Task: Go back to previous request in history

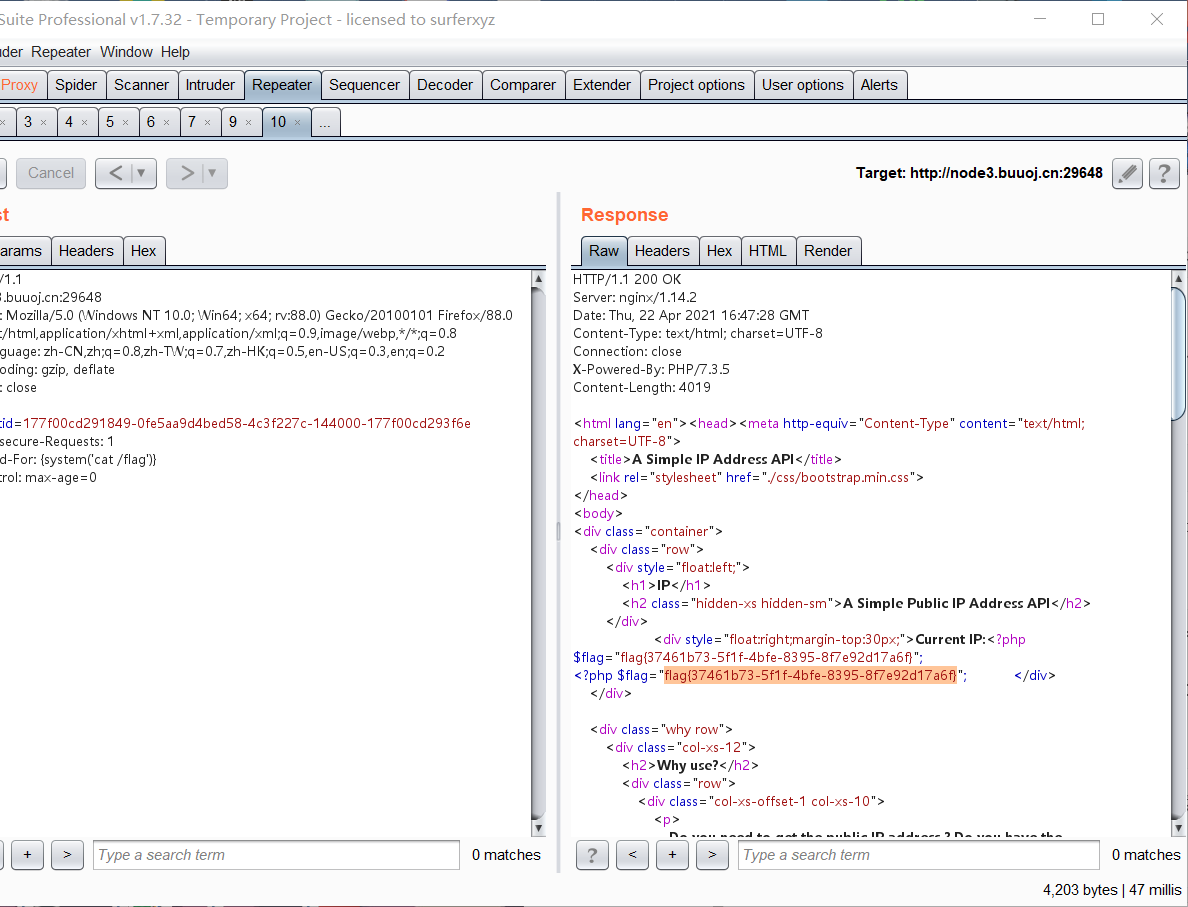Action: pos(115,174)
